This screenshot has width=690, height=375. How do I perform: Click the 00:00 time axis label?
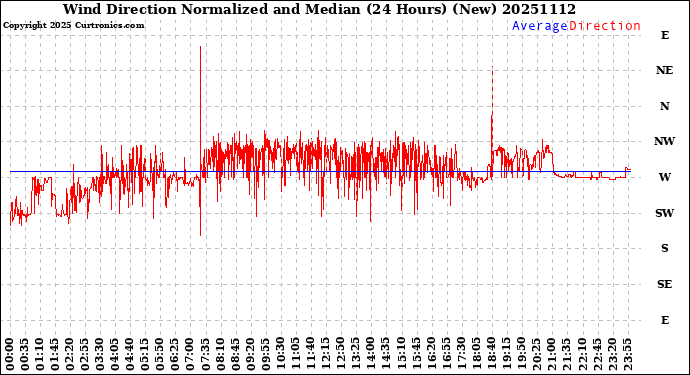click(x=10, y=354)
